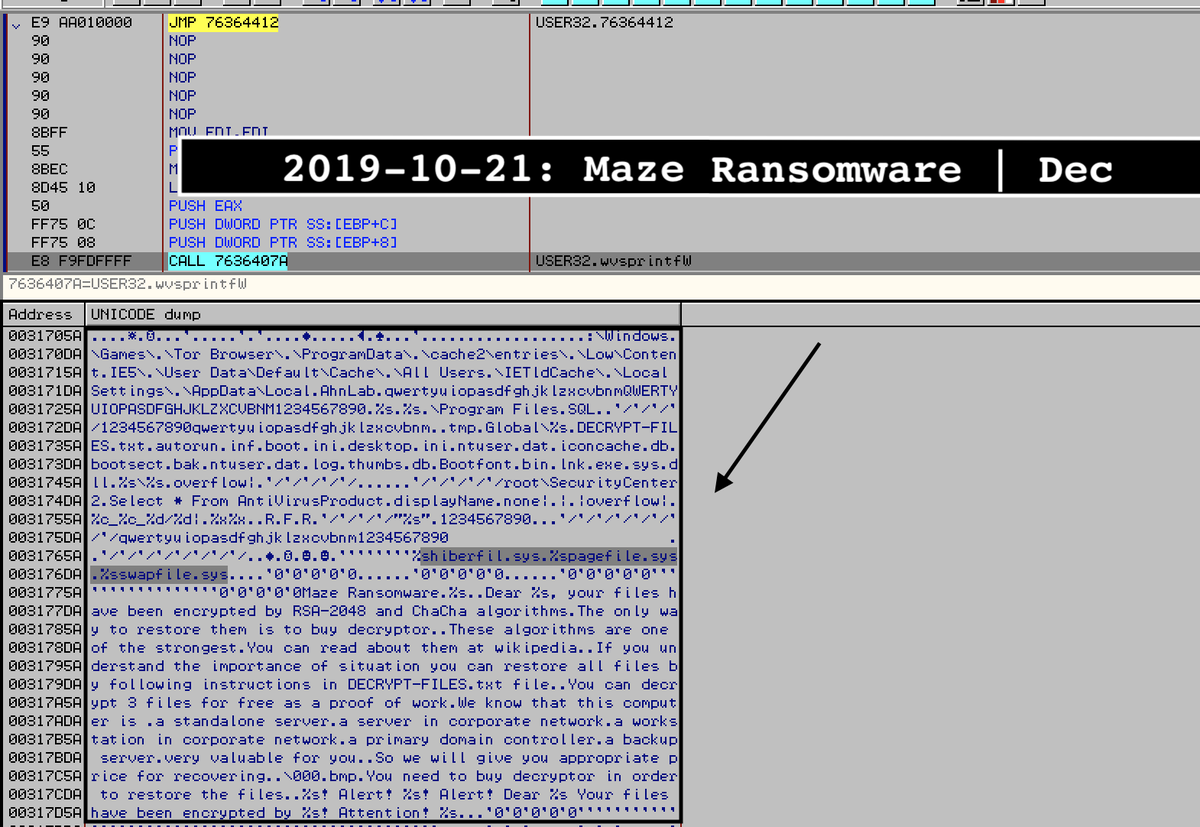Click the USER32.76364412 comment text

click(605, 22)
